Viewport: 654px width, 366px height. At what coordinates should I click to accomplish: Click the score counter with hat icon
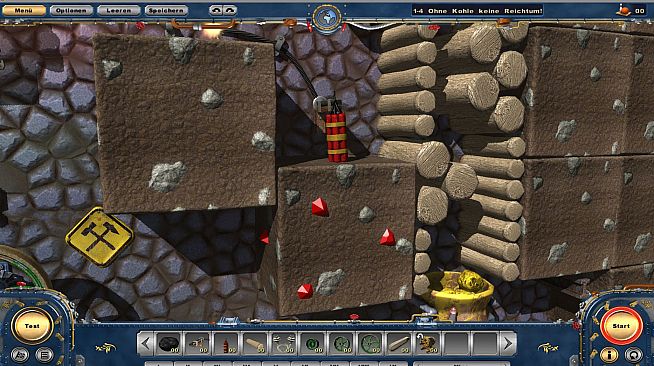tap(631, 10)
